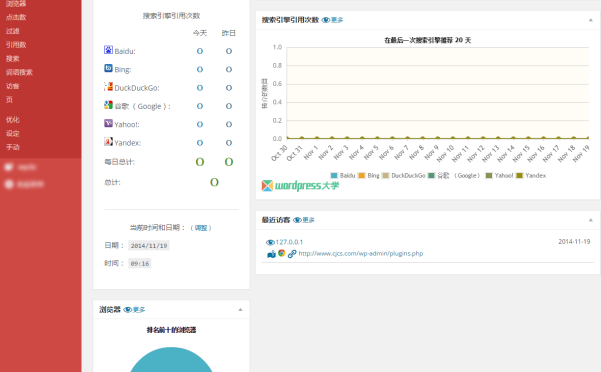Click the 每日总计 yesterday total
The width and height of the screenshot is (601, 372).
[x=229, y=162]
